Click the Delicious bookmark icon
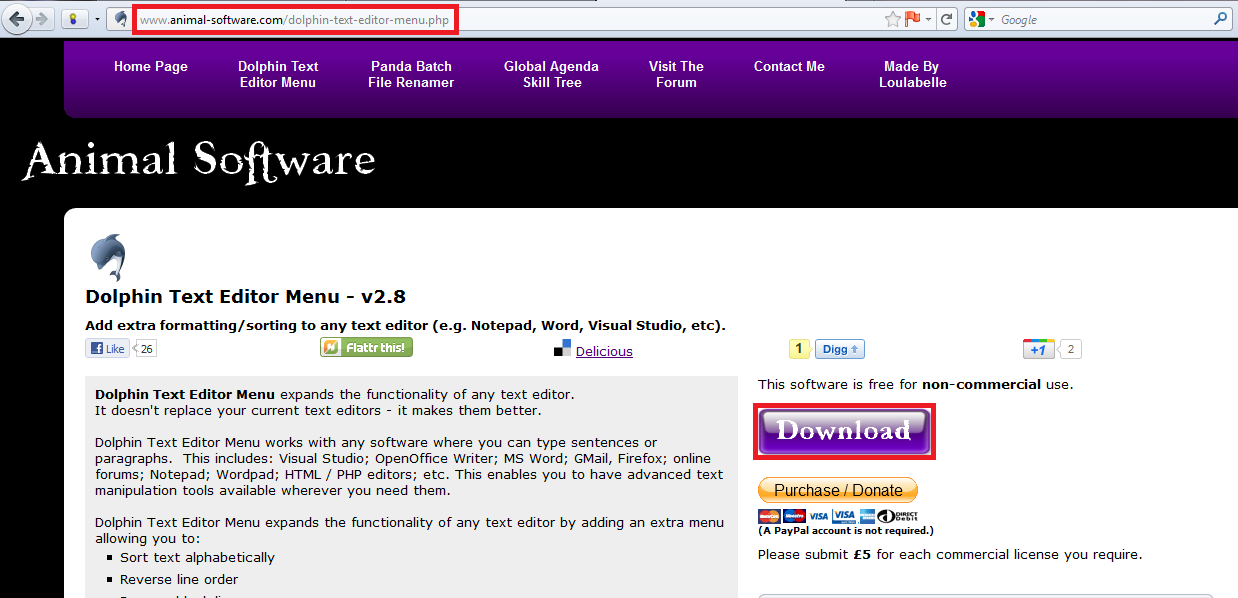Viewport: 1238px width, 598px height. [562, 348]
